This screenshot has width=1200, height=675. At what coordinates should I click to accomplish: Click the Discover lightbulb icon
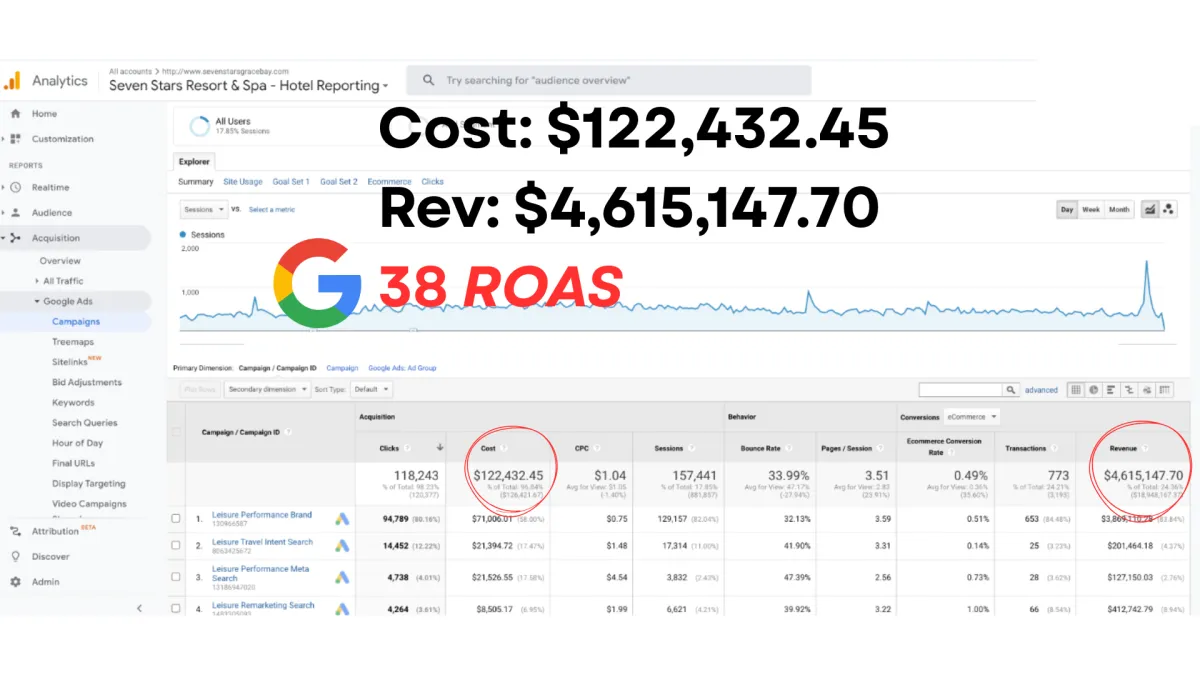pyautogui.click(x=16, y=556)
